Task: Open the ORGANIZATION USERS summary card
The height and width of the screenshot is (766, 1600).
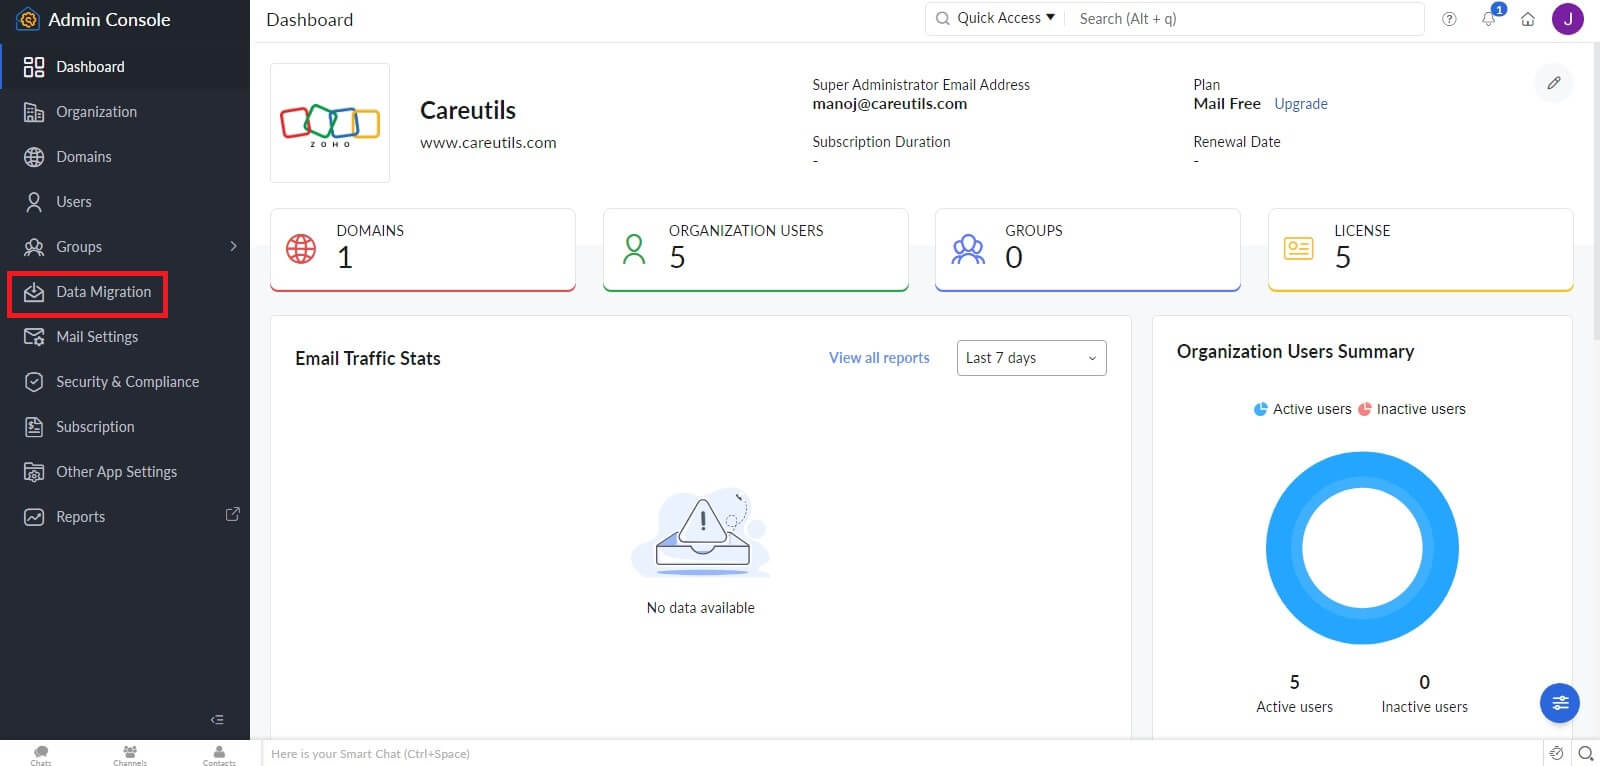Action: click(756, 250)
